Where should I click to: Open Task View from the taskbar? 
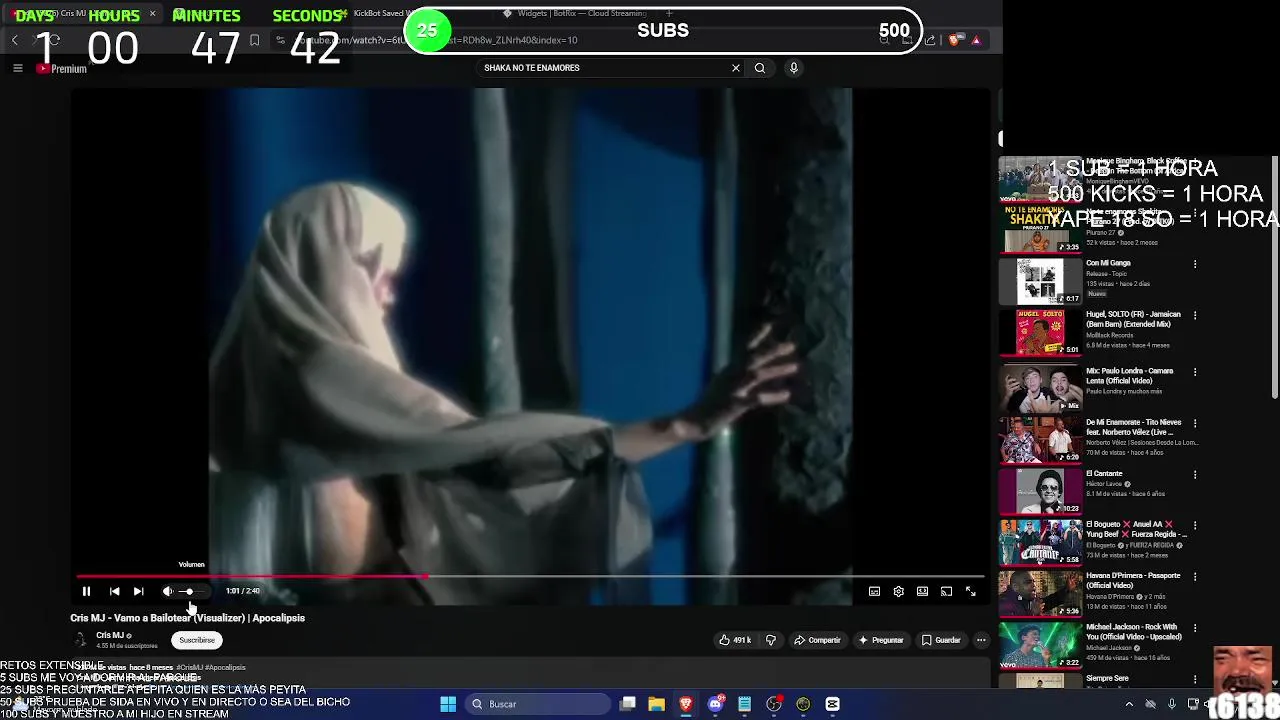(x=627, y=704)
